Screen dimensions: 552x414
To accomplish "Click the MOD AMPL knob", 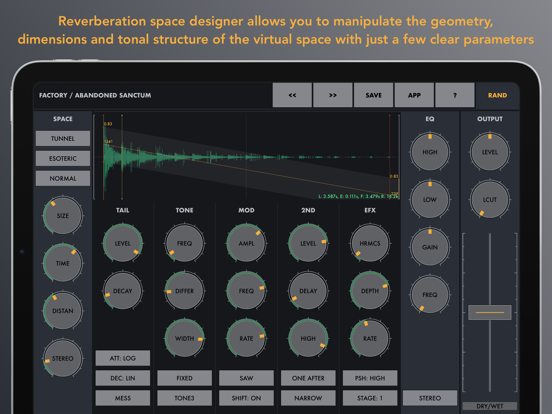I will 246,243.
